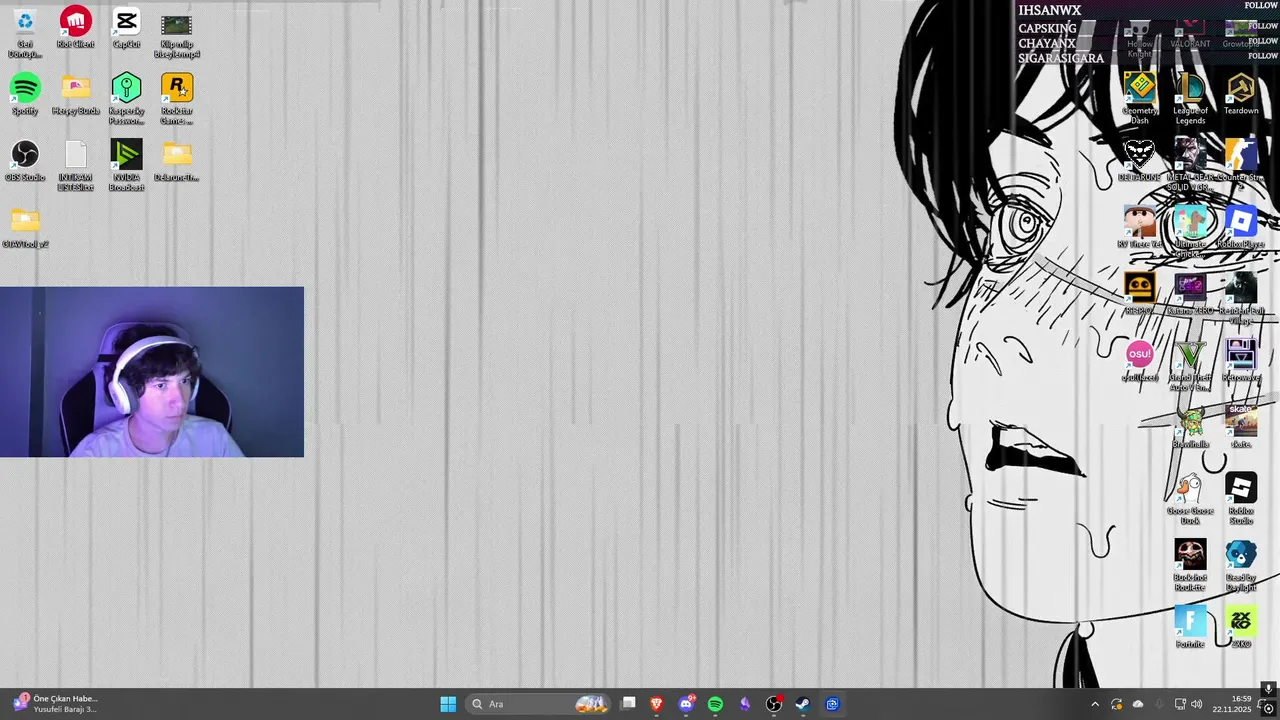Click the taskbar search box 'Ara'
The image size is (1280, 720).
click(540, 704)
